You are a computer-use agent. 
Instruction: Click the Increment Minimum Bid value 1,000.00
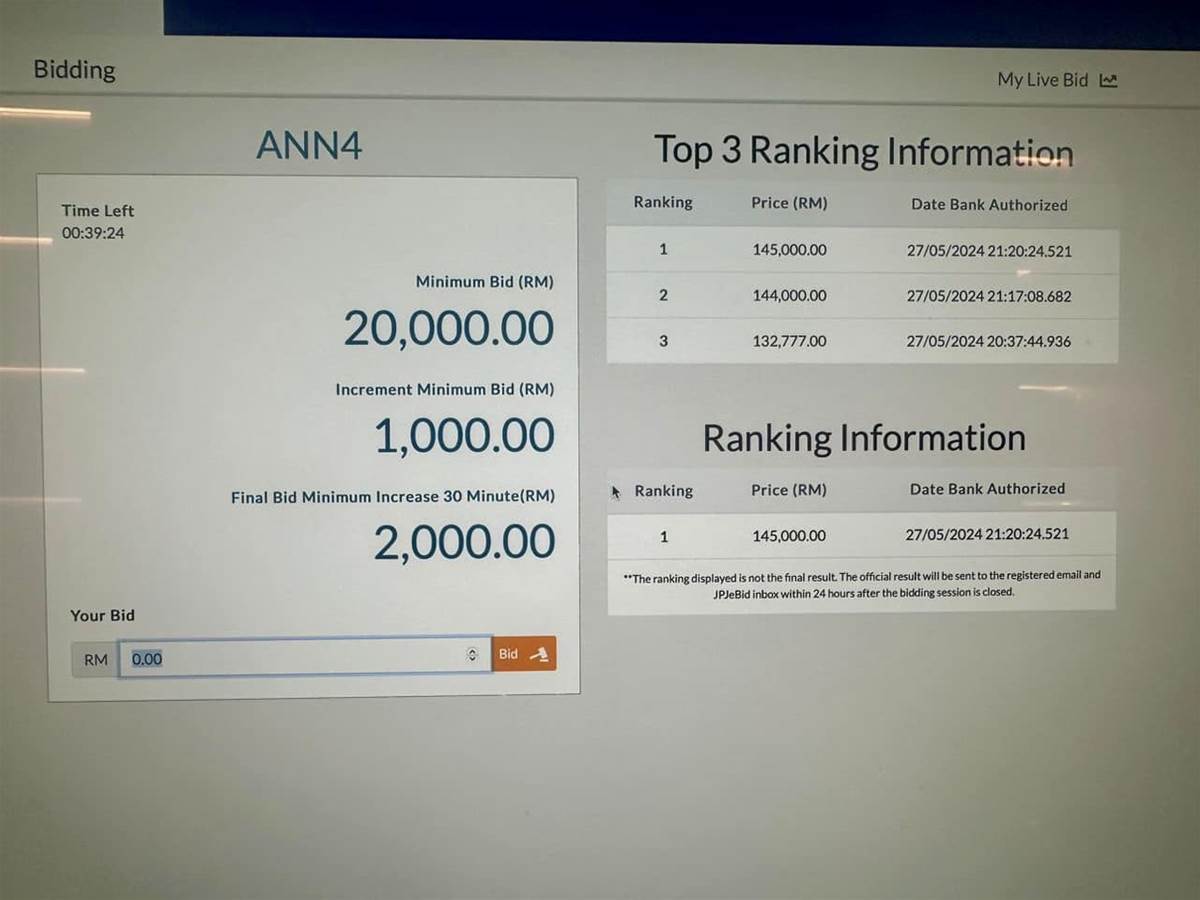(x=464, y=436)
